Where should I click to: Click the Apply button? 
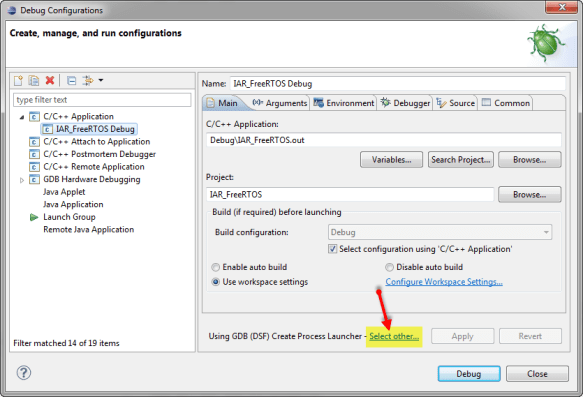(463, 336)
